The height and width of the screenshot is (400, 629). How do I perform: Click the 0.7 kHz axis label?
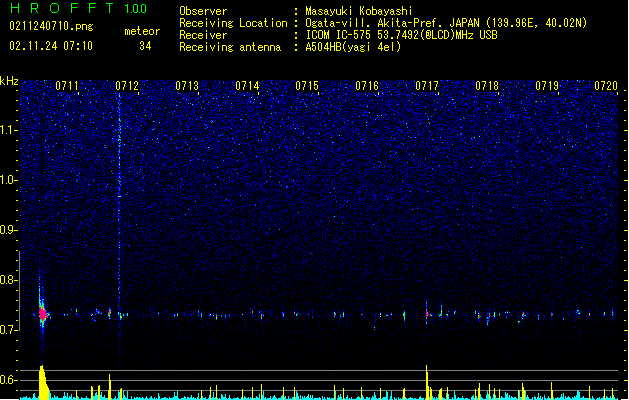9,330
